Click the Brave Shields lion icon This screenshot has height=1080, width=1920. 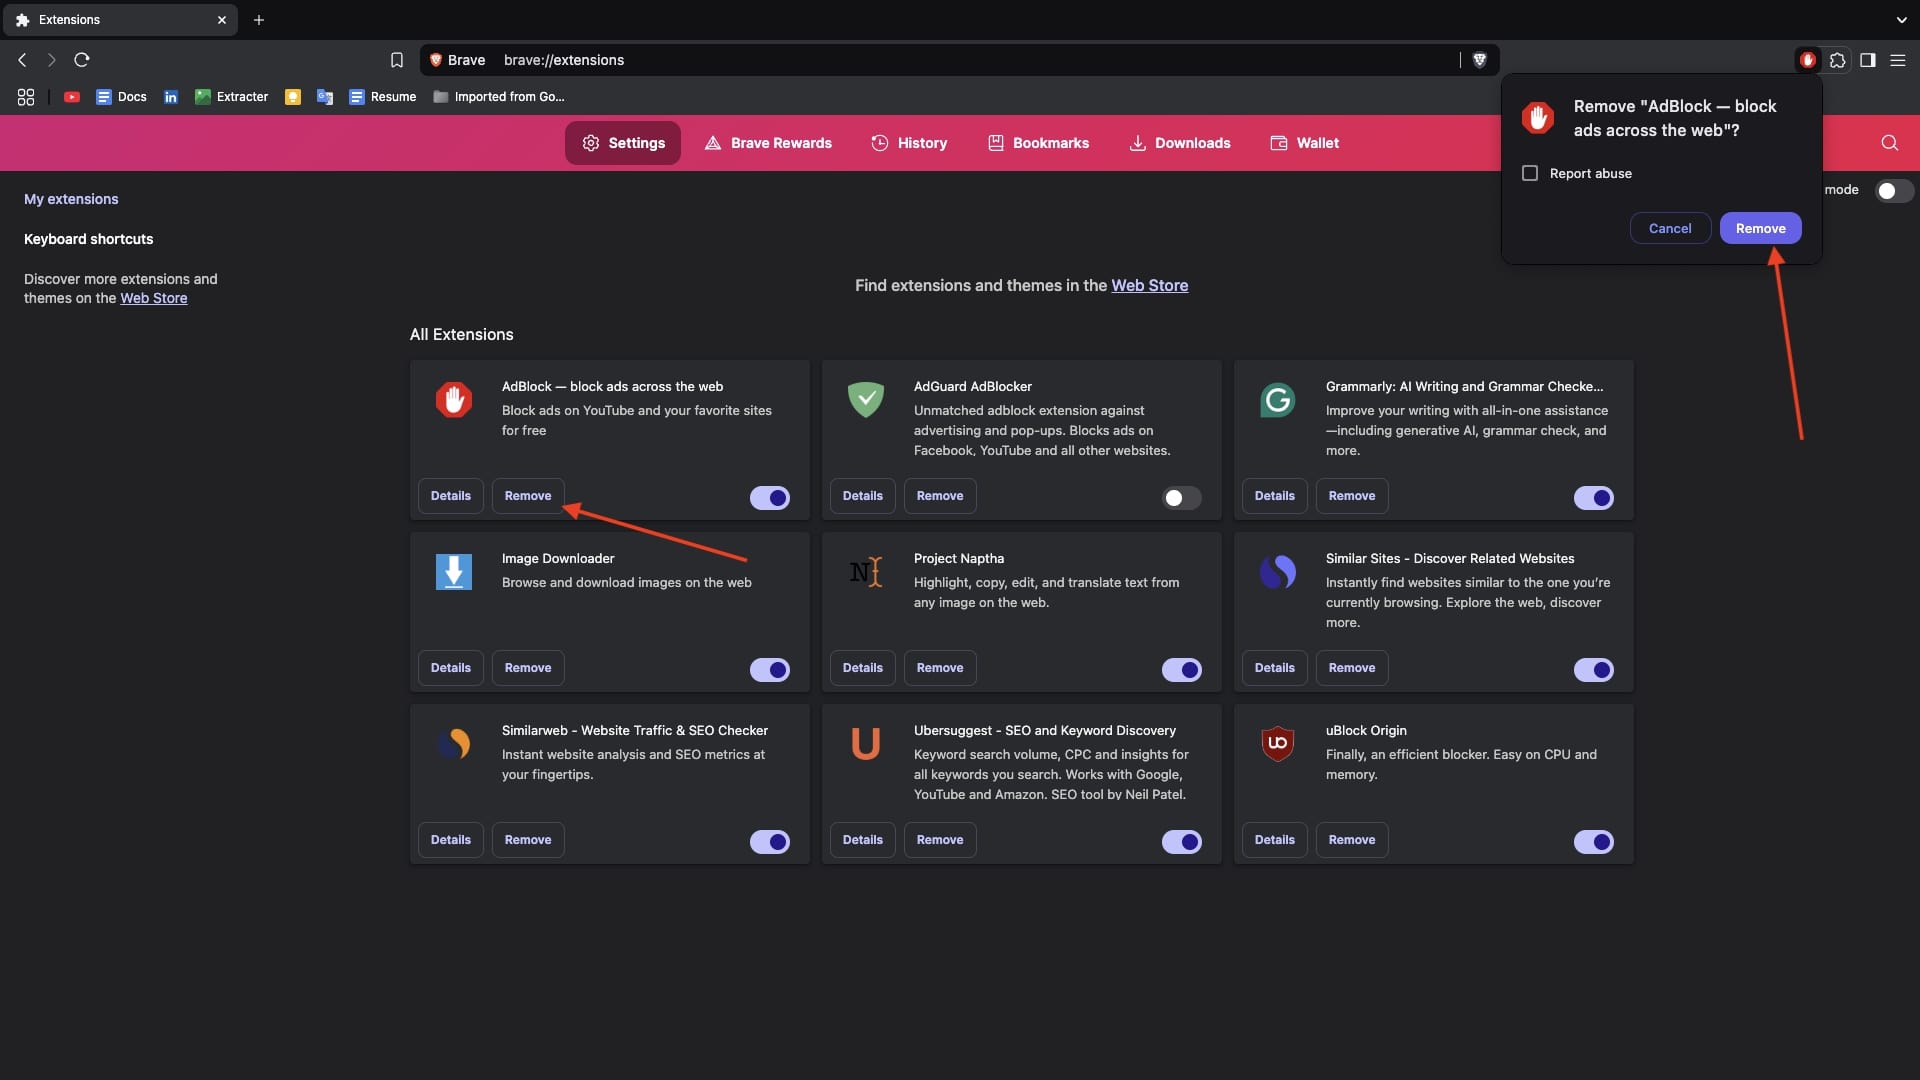(x=1480, y=60)
